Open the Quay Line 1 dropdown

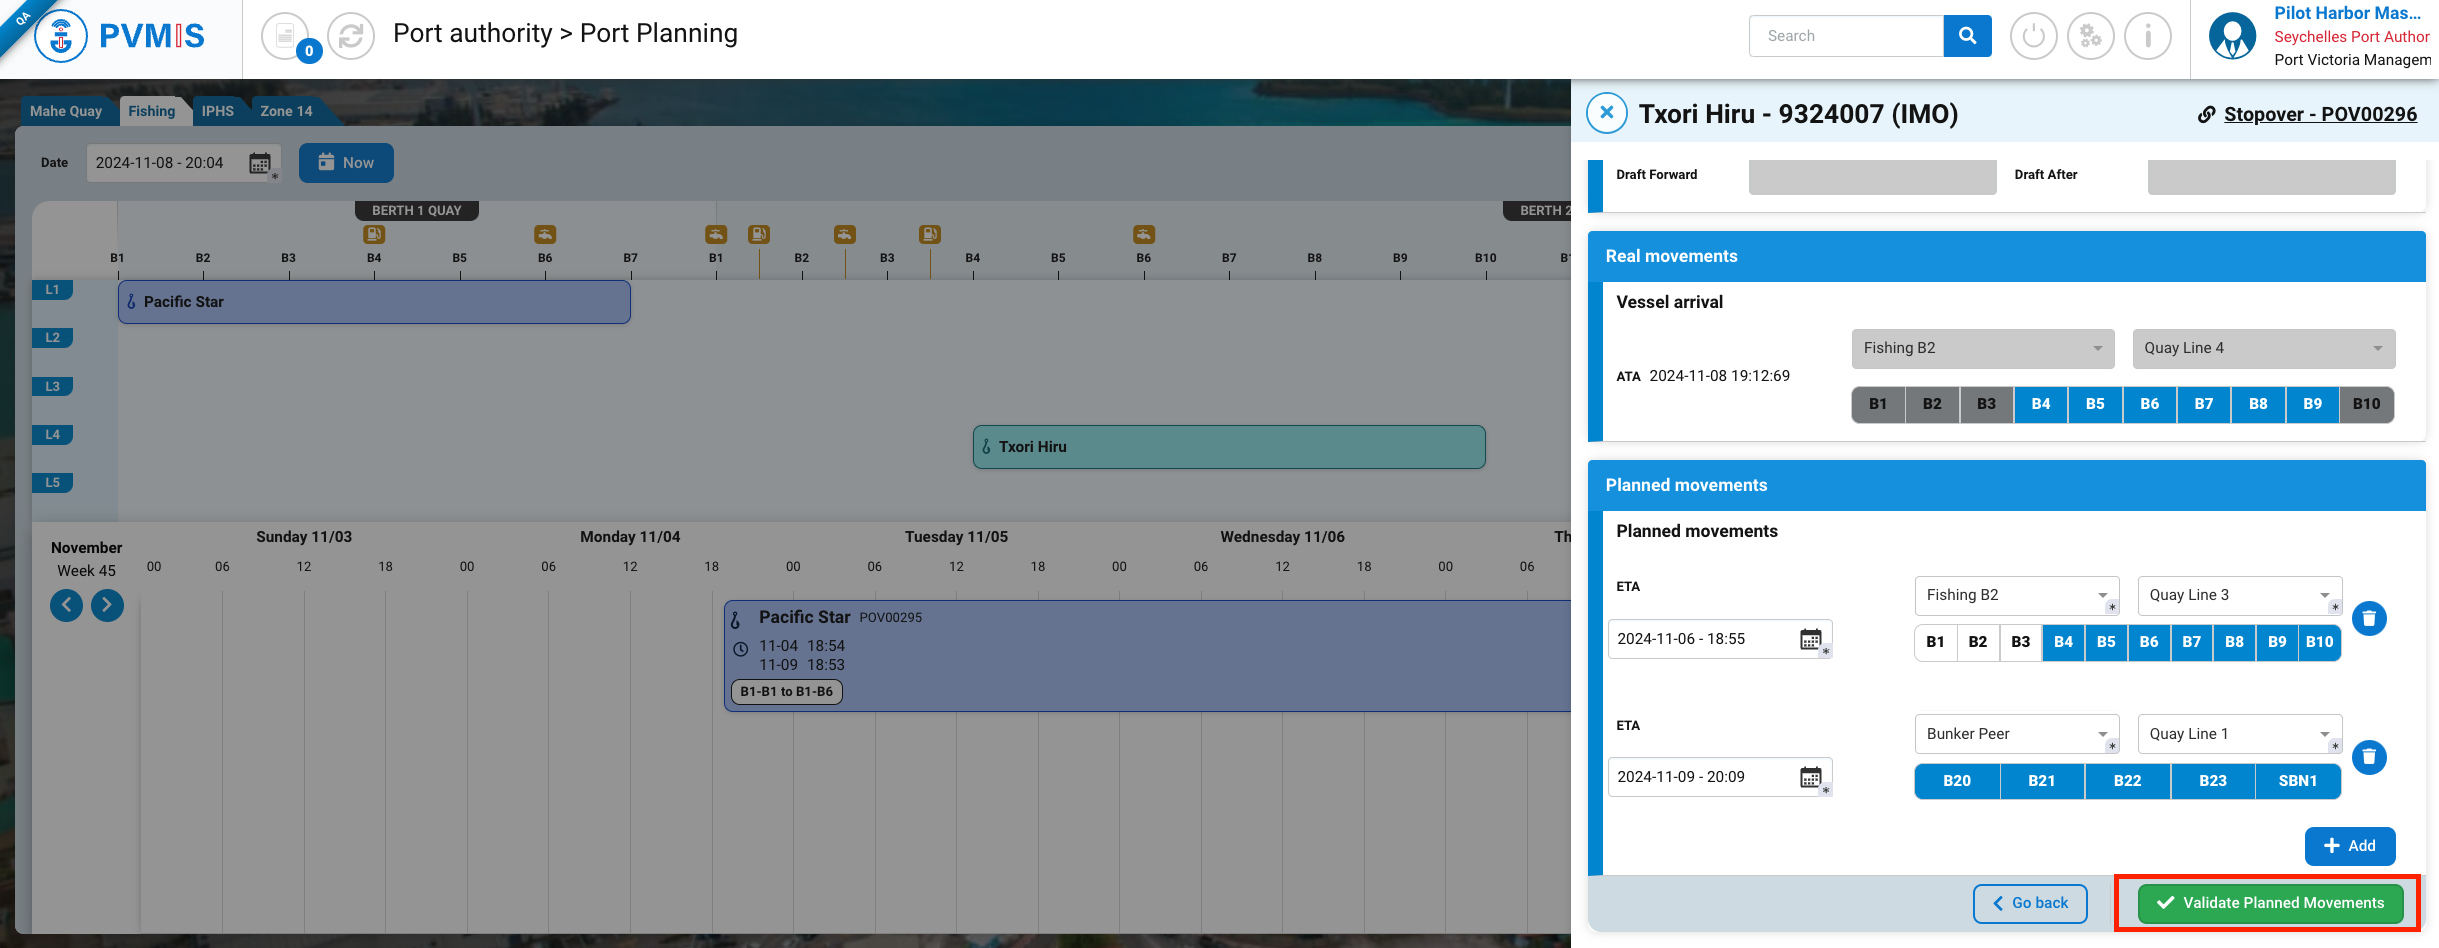tap(2238, 734)
